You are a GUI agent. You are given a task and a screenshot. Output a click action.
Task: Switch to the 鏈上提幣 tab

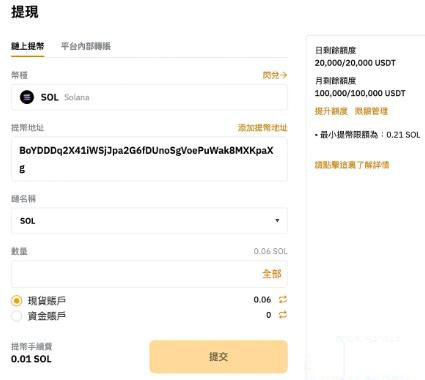(x=28, y=46)
